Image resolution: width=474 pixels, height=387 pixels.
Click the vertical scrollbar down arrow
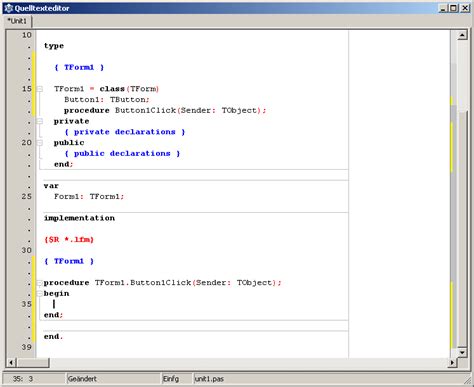click(x=462, y=352)
